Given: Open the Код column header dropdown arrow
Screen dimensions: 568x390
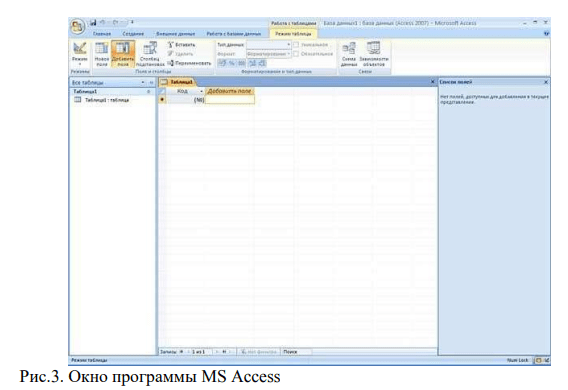Looking at the screenshot, I should [201, 92].
